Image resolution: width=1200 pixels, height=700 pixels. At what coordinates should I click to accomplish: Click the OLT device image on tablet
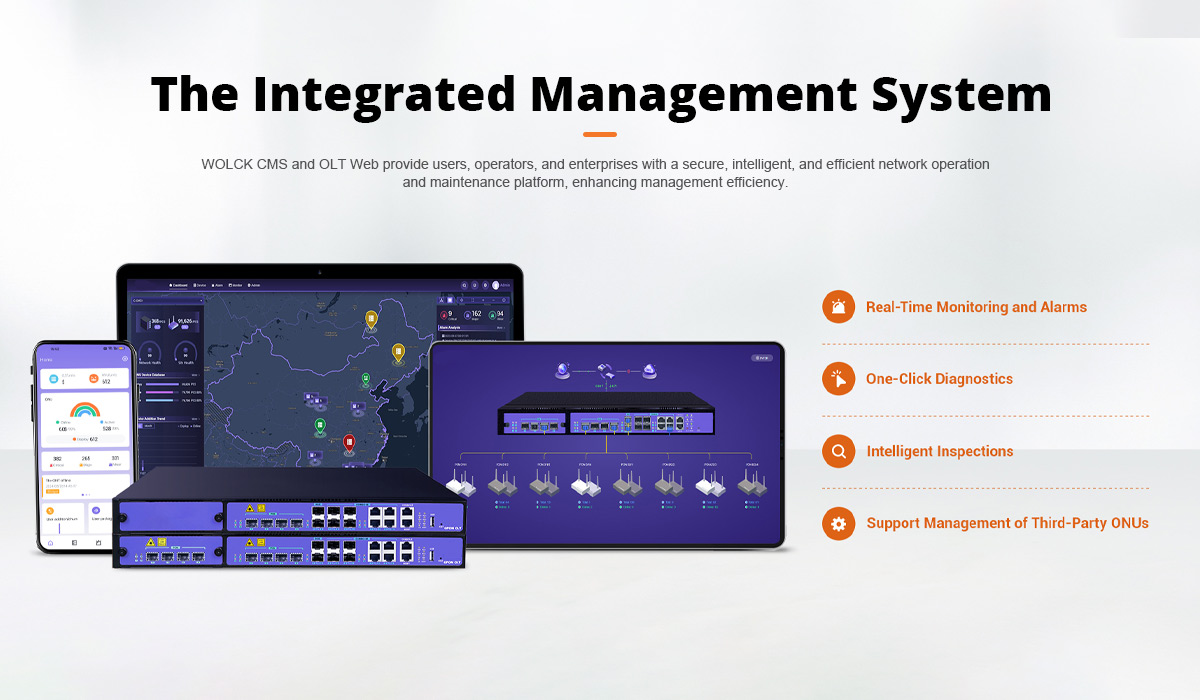[606, 415]
